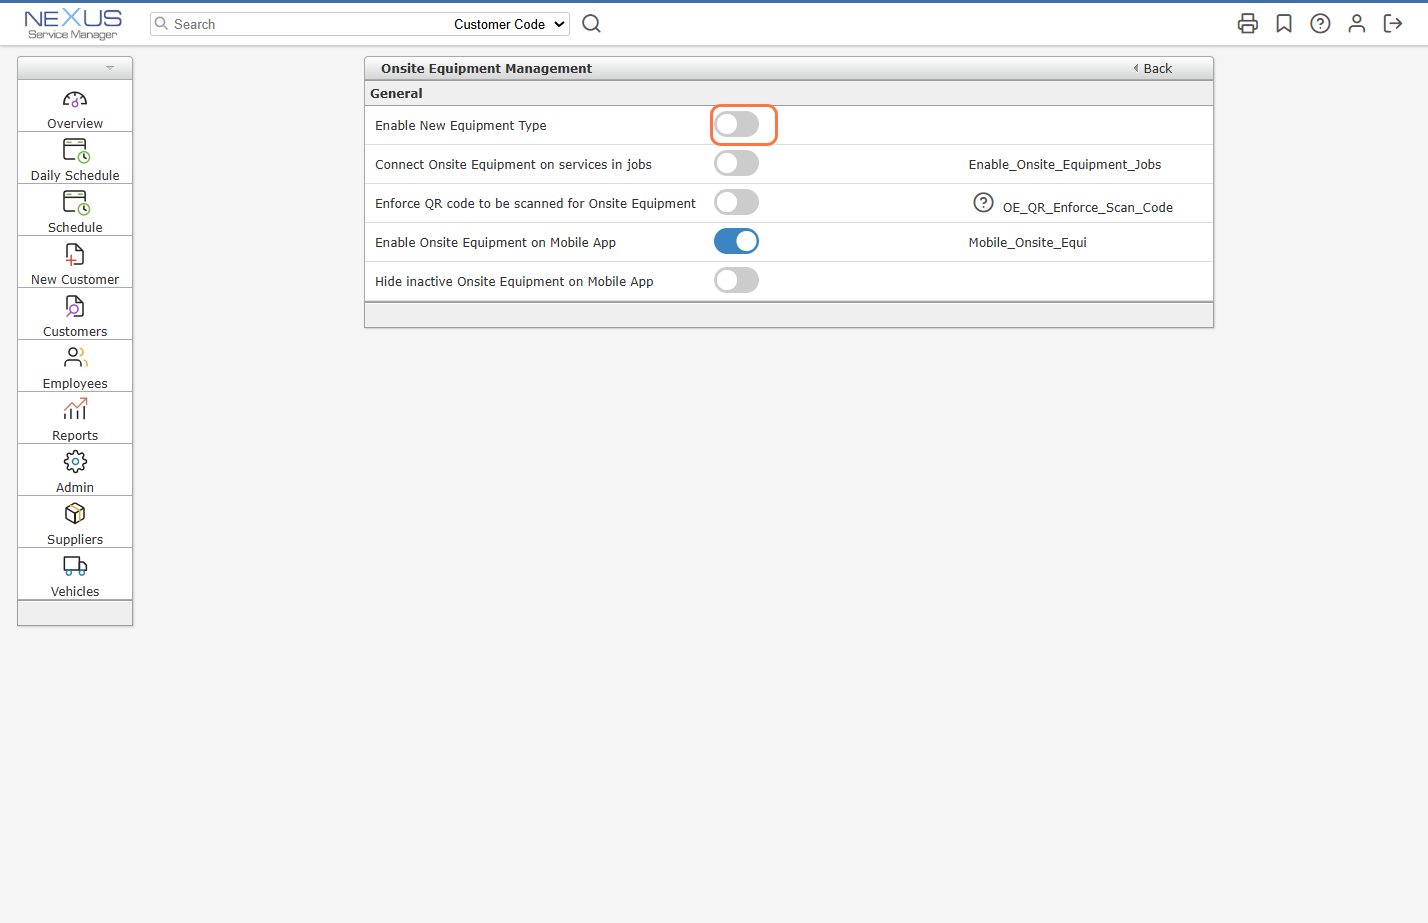This screenshot has width=1428, height=923.
Task: Click Enable Onsite Equipment on Mobile App label
Action: click(x=495, y=242)
